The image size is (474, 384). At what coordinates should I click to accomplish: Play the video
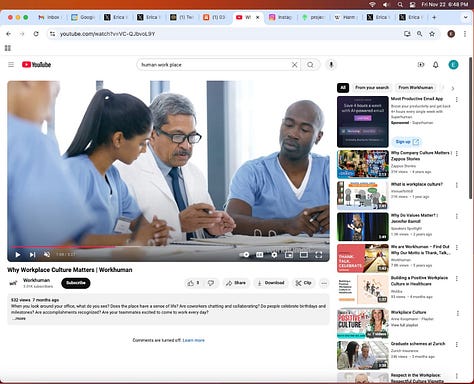coord(18,255)
